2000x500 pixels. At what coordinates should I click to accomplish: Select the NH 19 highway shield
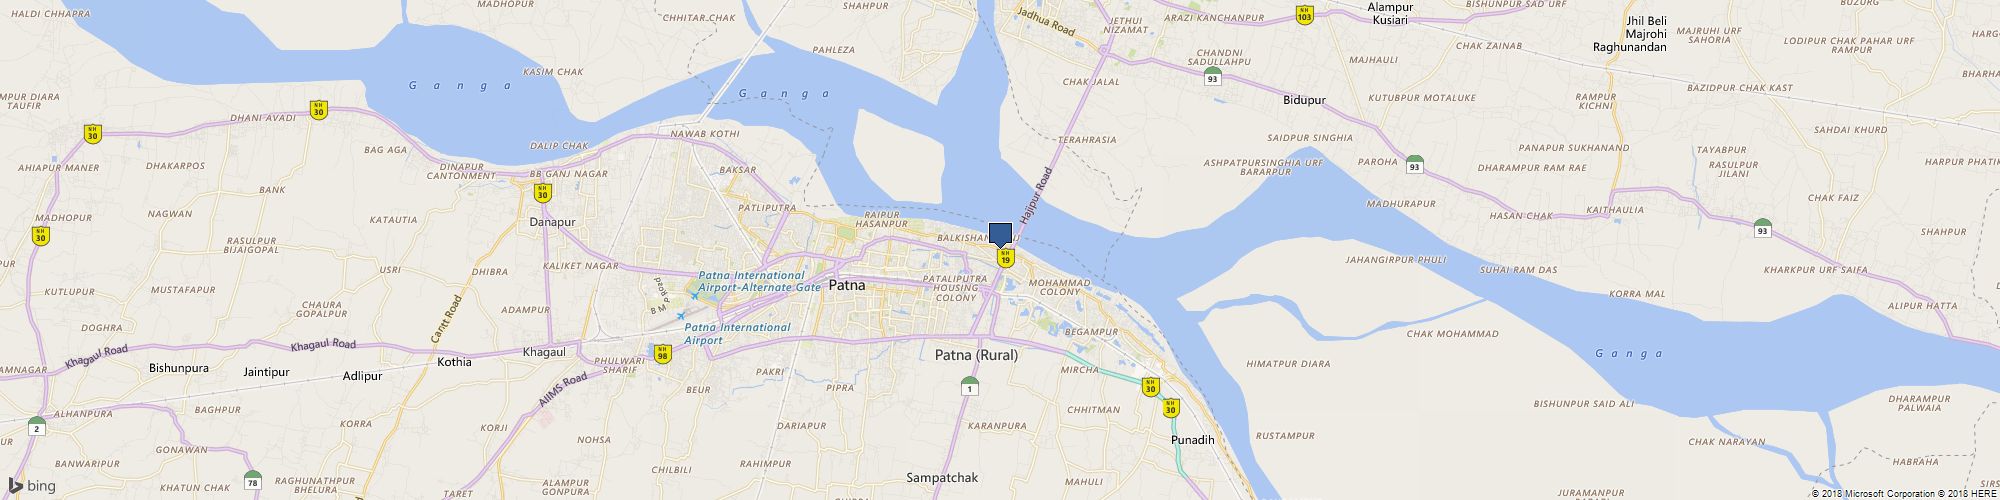[1006, 259]
